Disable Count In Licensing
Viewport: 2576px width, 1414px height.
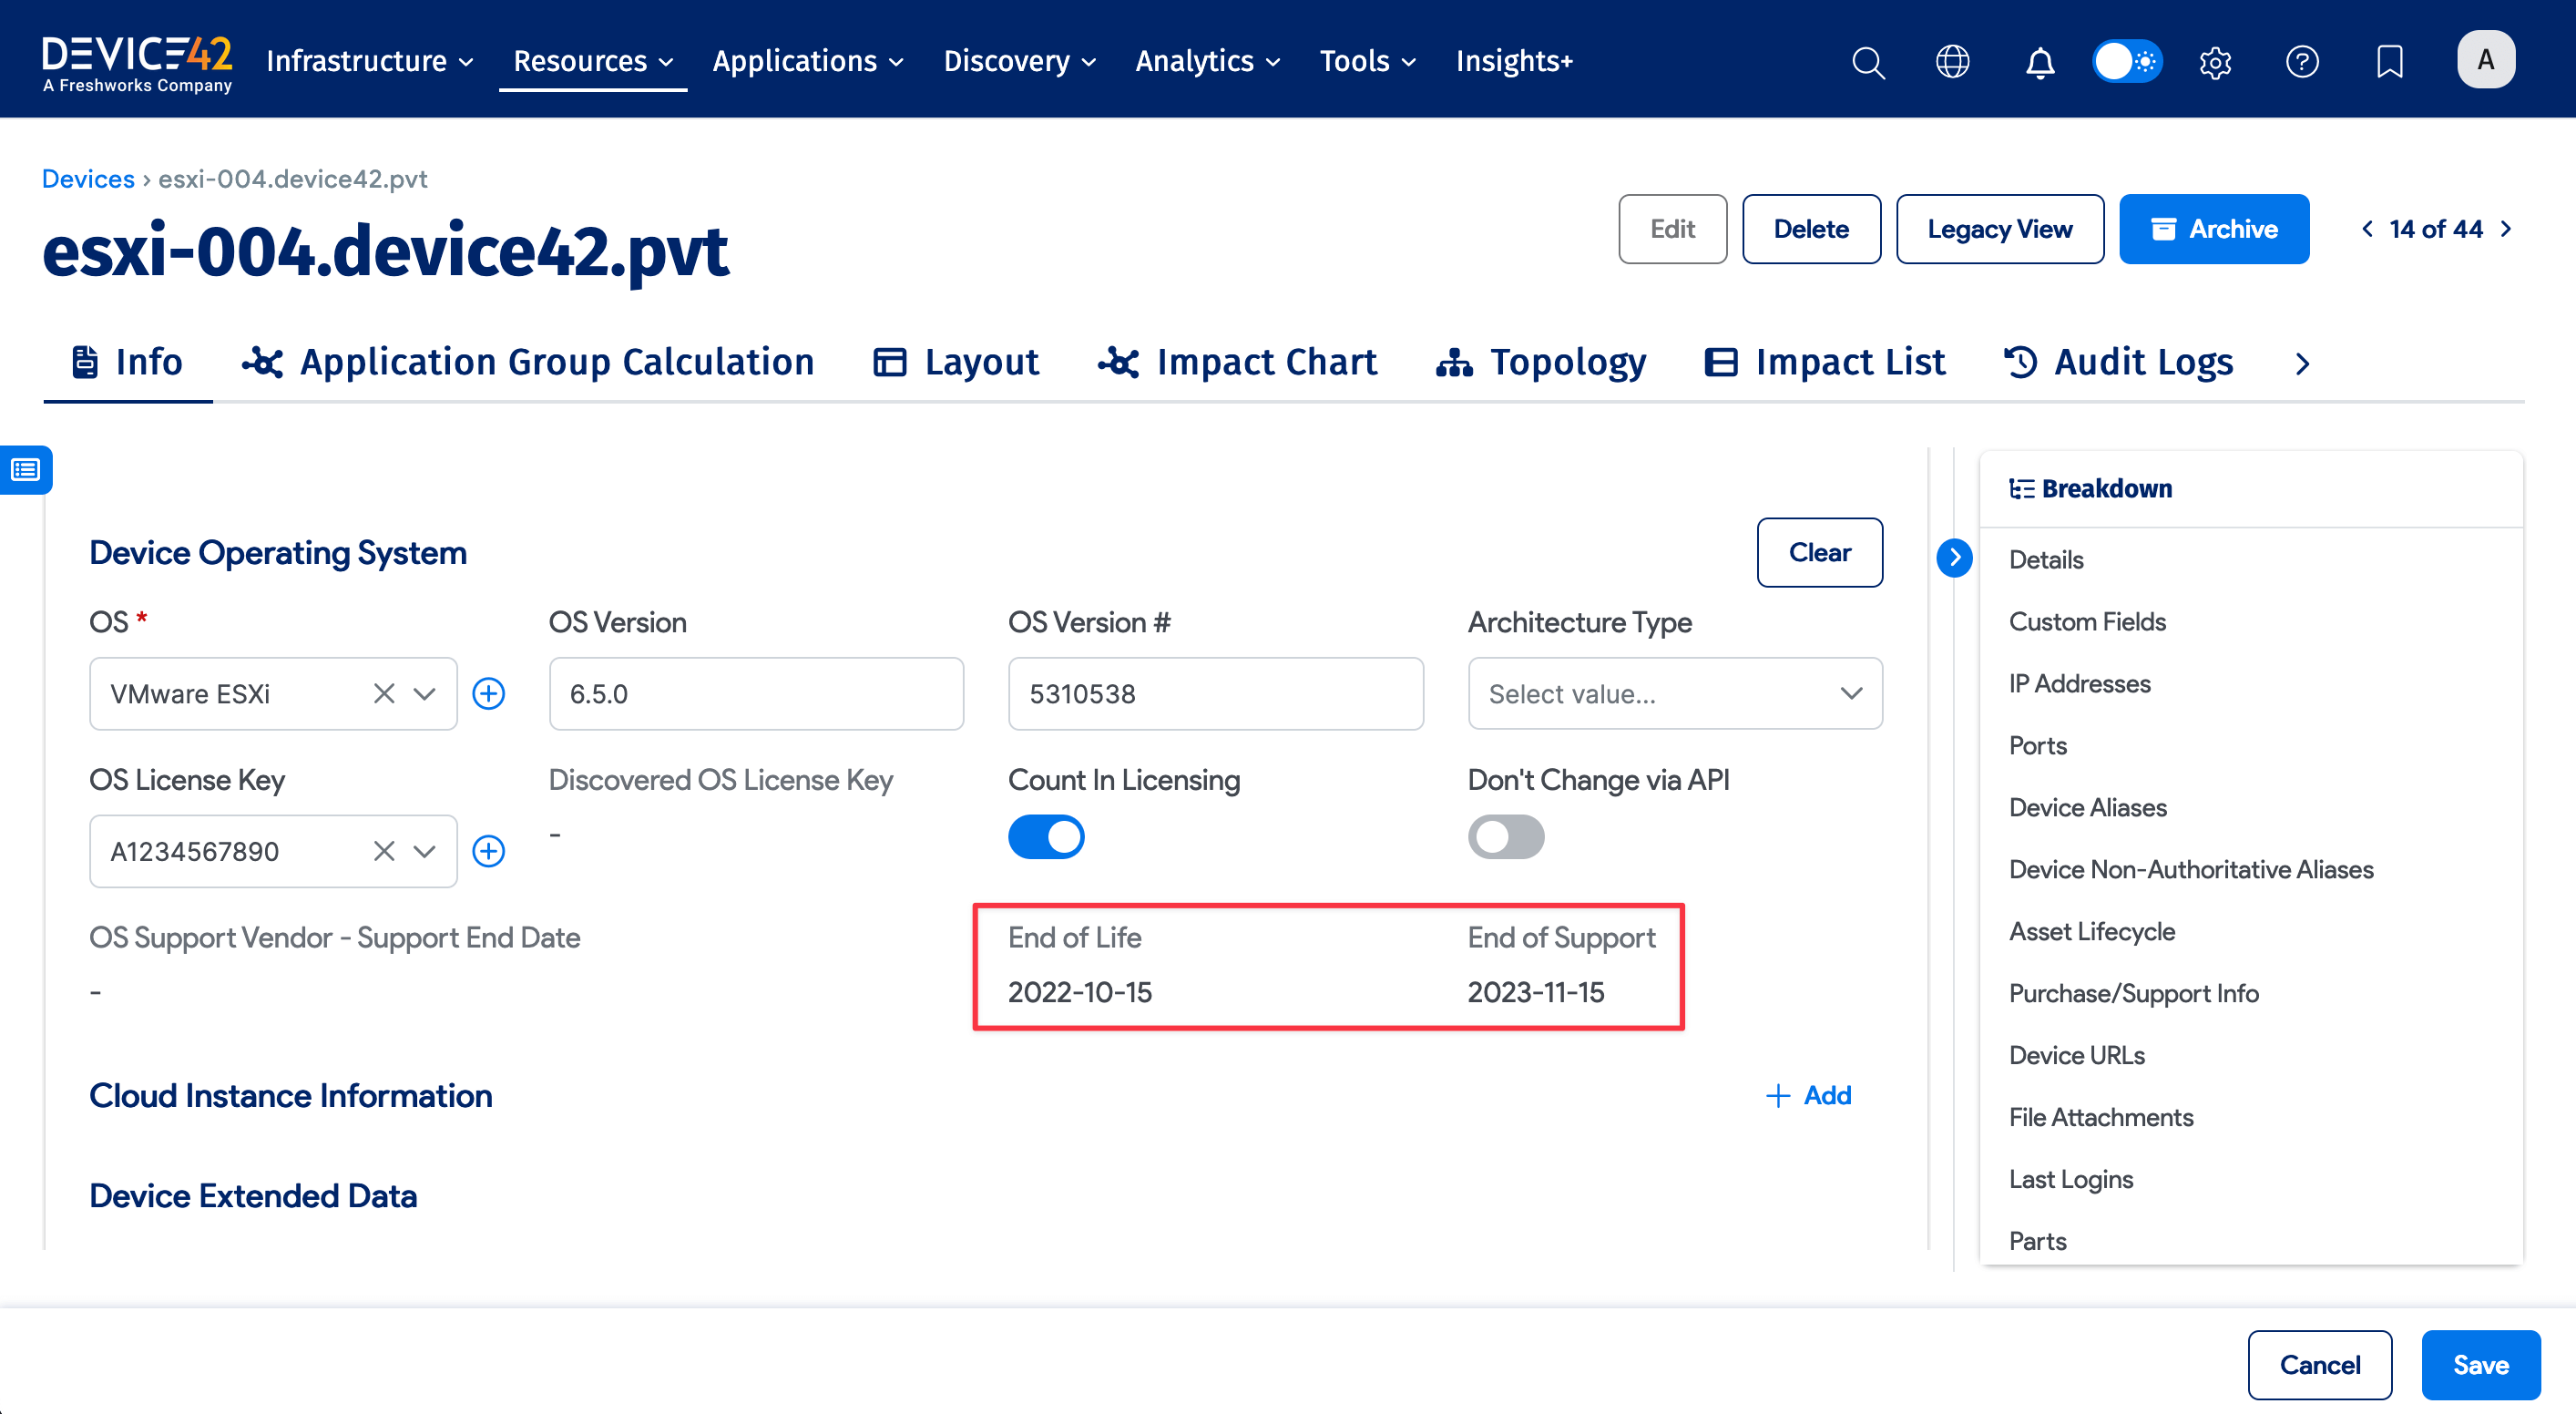click(1046, 837)
